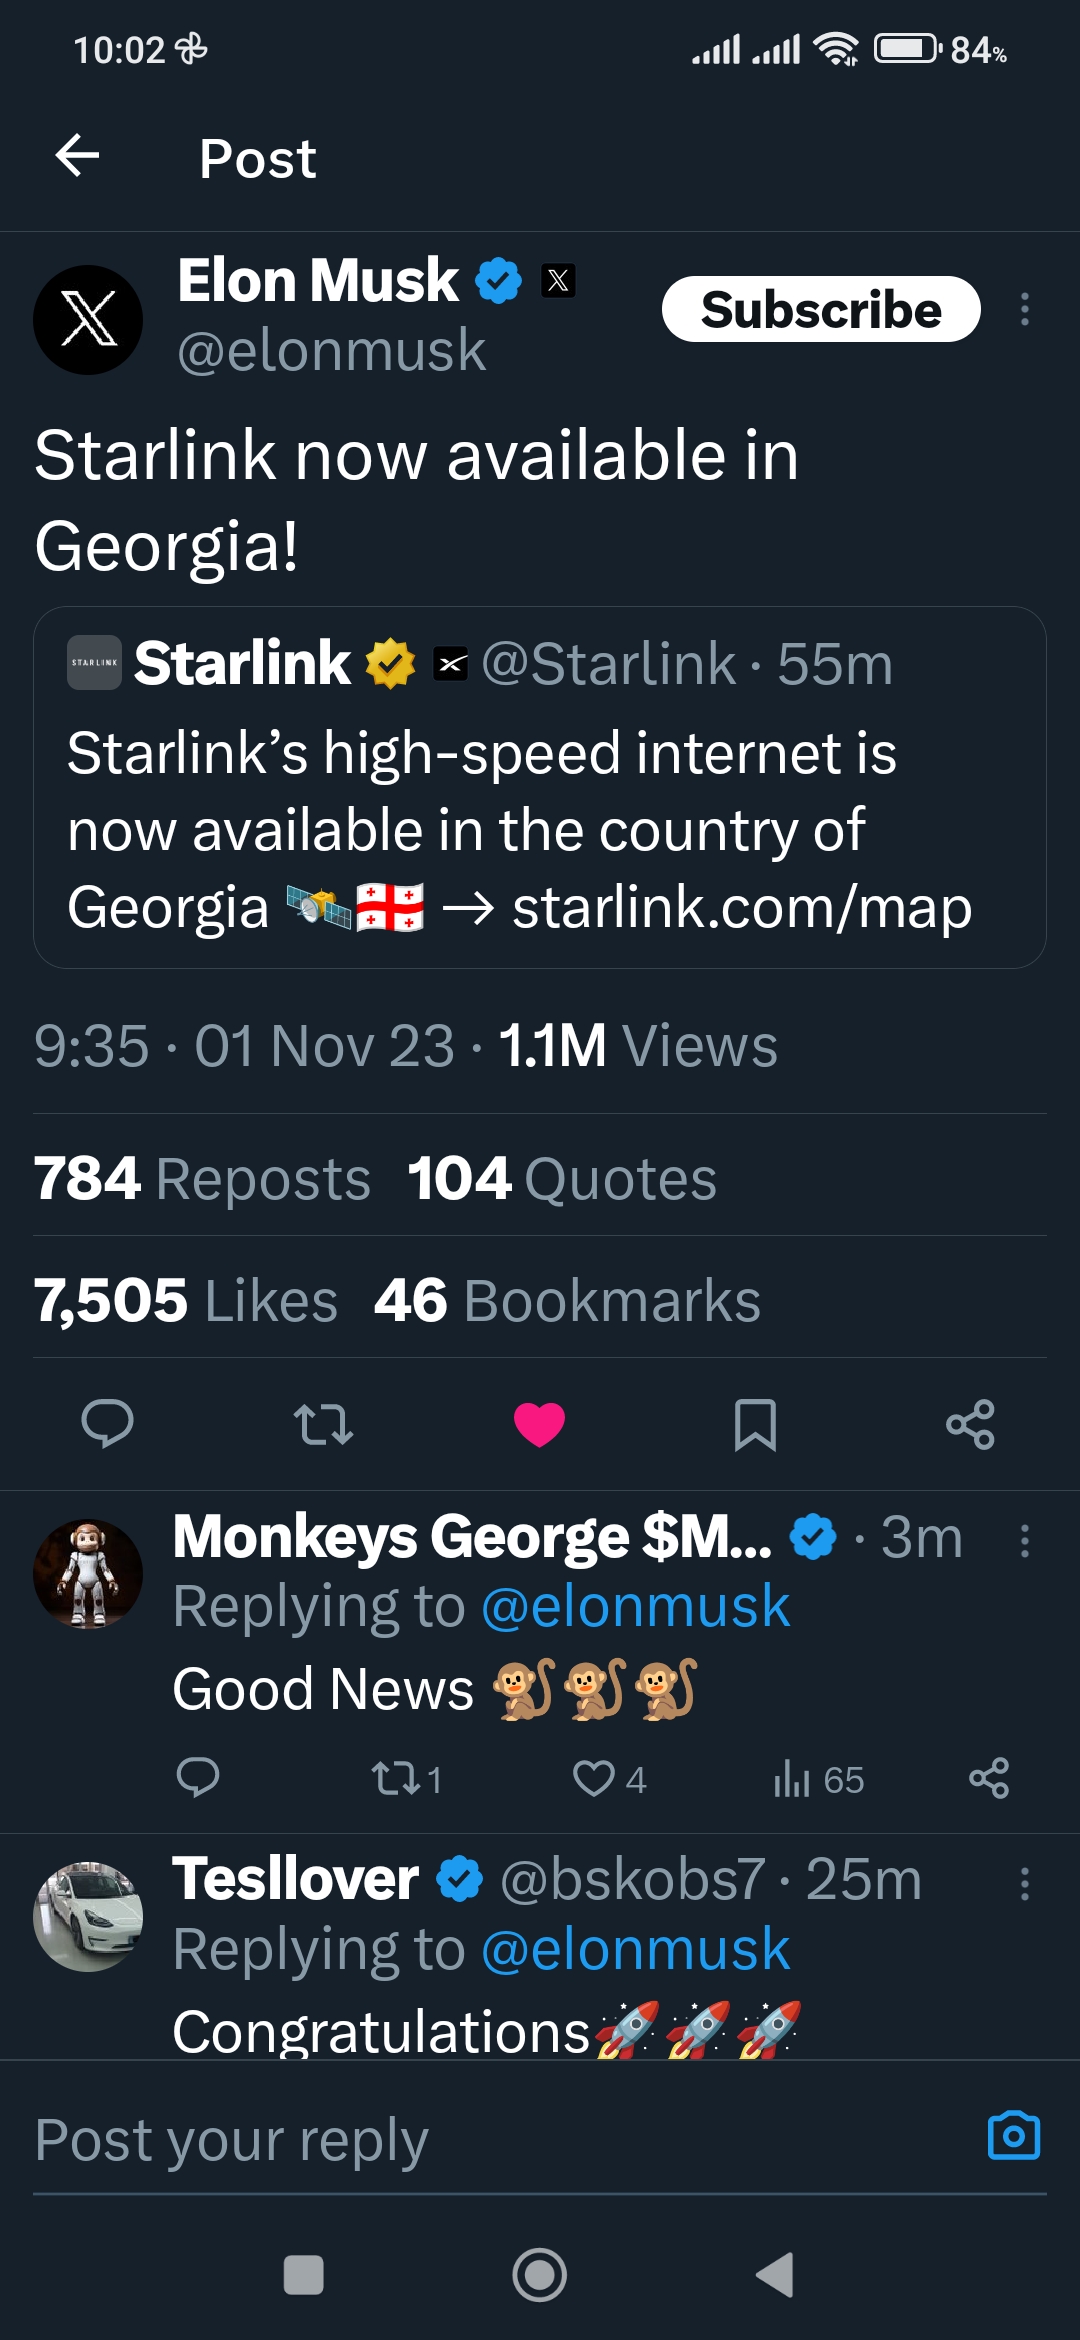1080x2340 pixels.
Task: Open the camera icon in reply bar
Action: 1013,2136
